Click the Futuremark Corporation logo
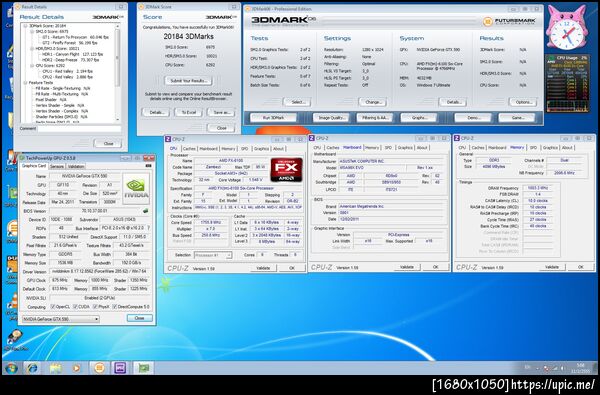 509,21
